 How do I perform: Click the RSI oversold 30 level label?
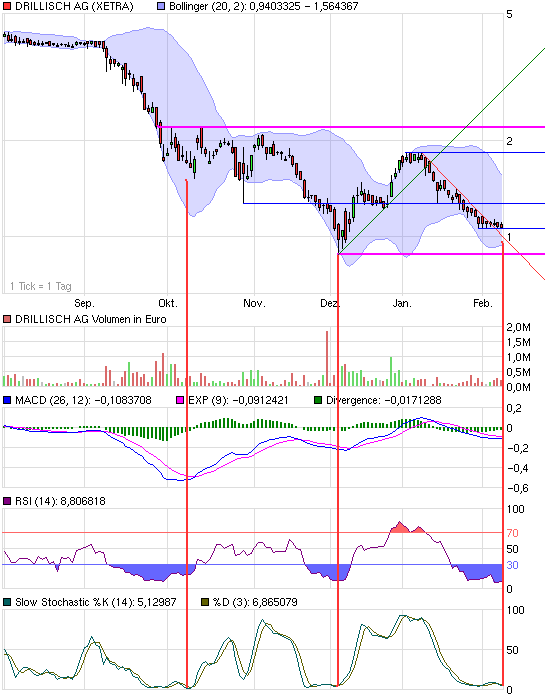512,565
